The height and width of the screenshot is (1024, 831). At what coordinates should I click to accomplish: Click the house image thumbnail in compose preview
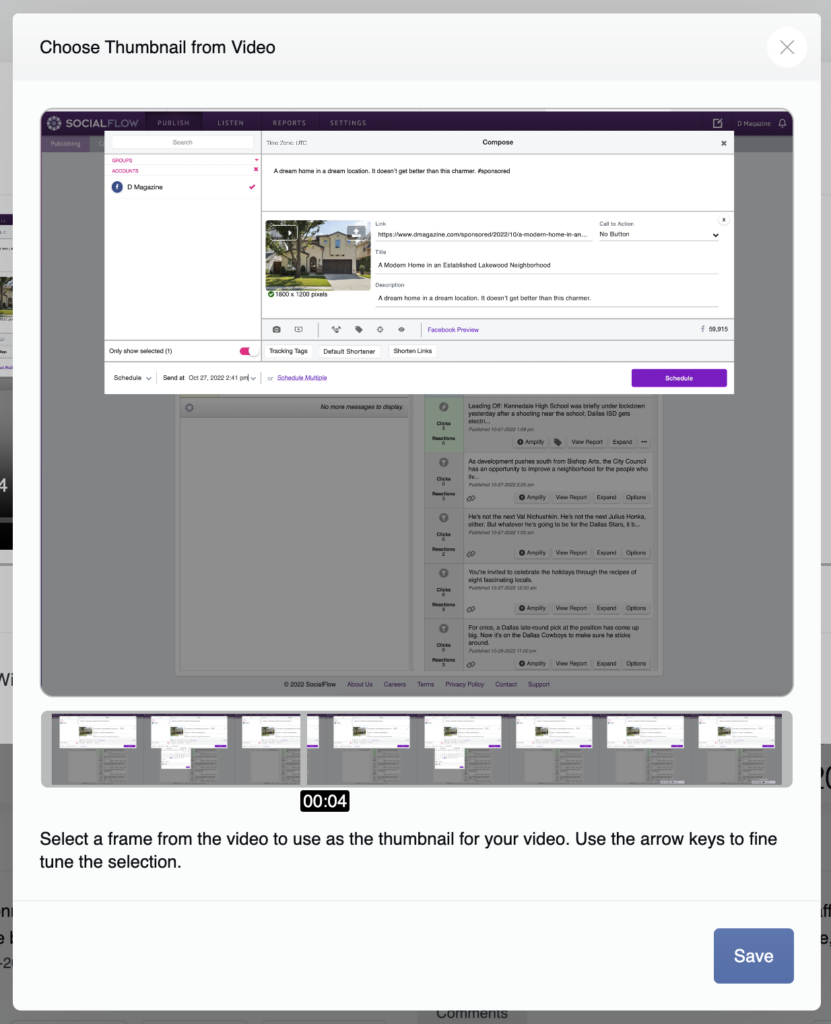(318, 255)
